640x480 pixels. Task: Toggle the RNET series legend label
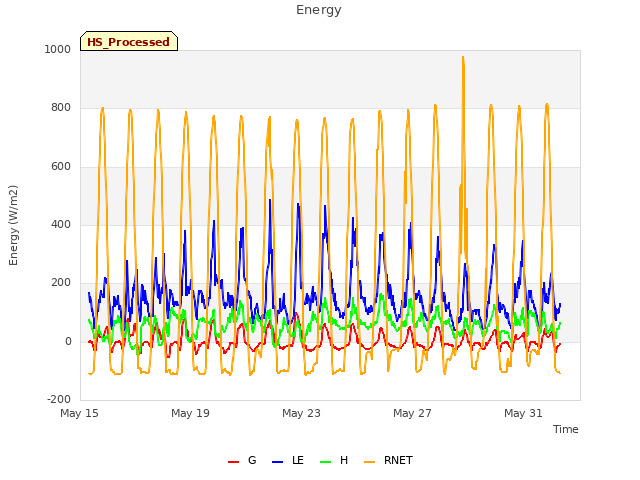(398, 460)
